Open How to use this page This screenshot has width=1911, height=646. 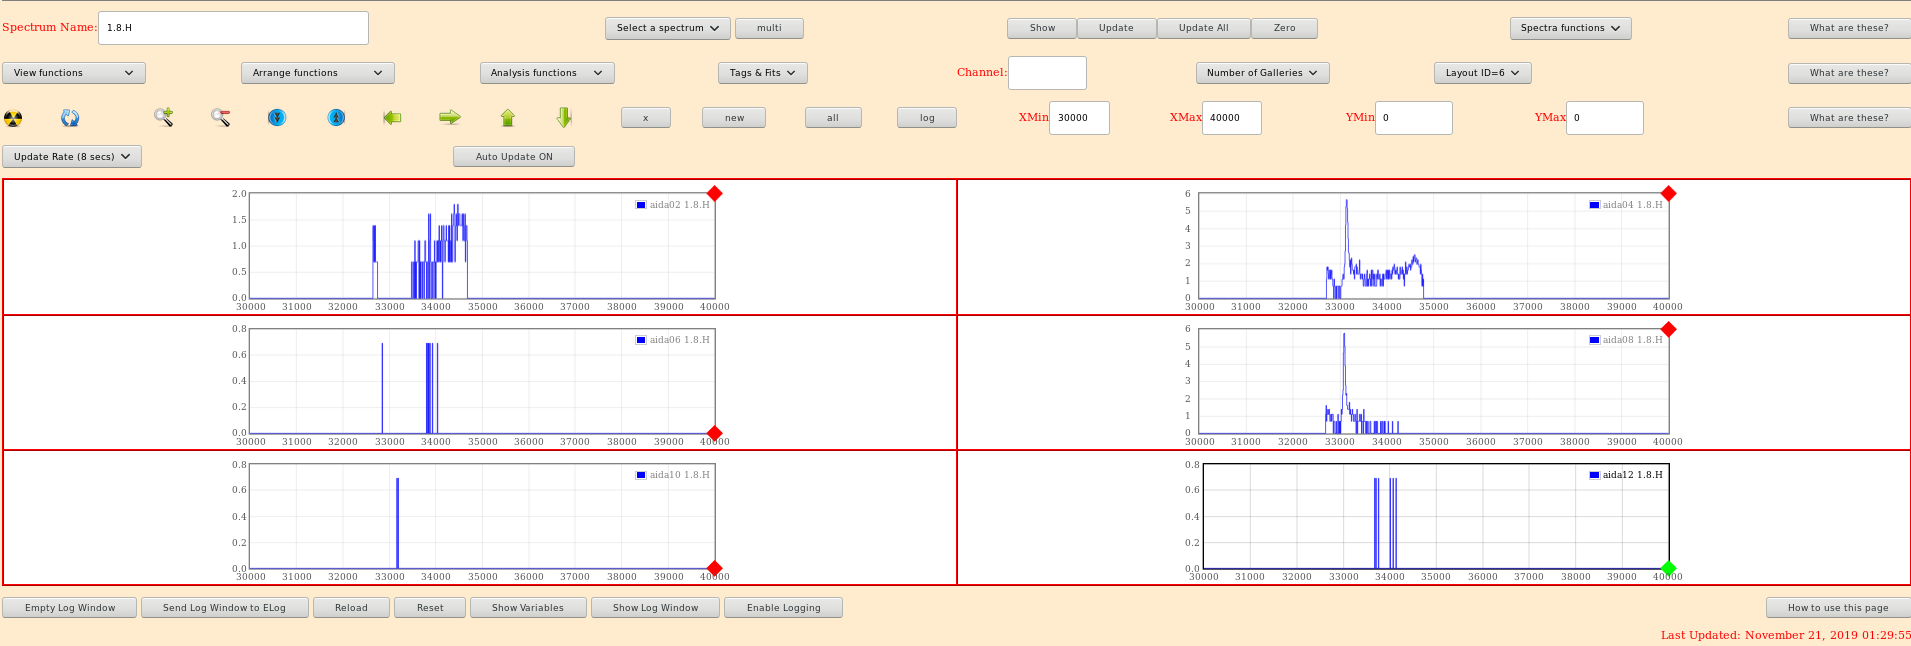tap(1838, 608)
